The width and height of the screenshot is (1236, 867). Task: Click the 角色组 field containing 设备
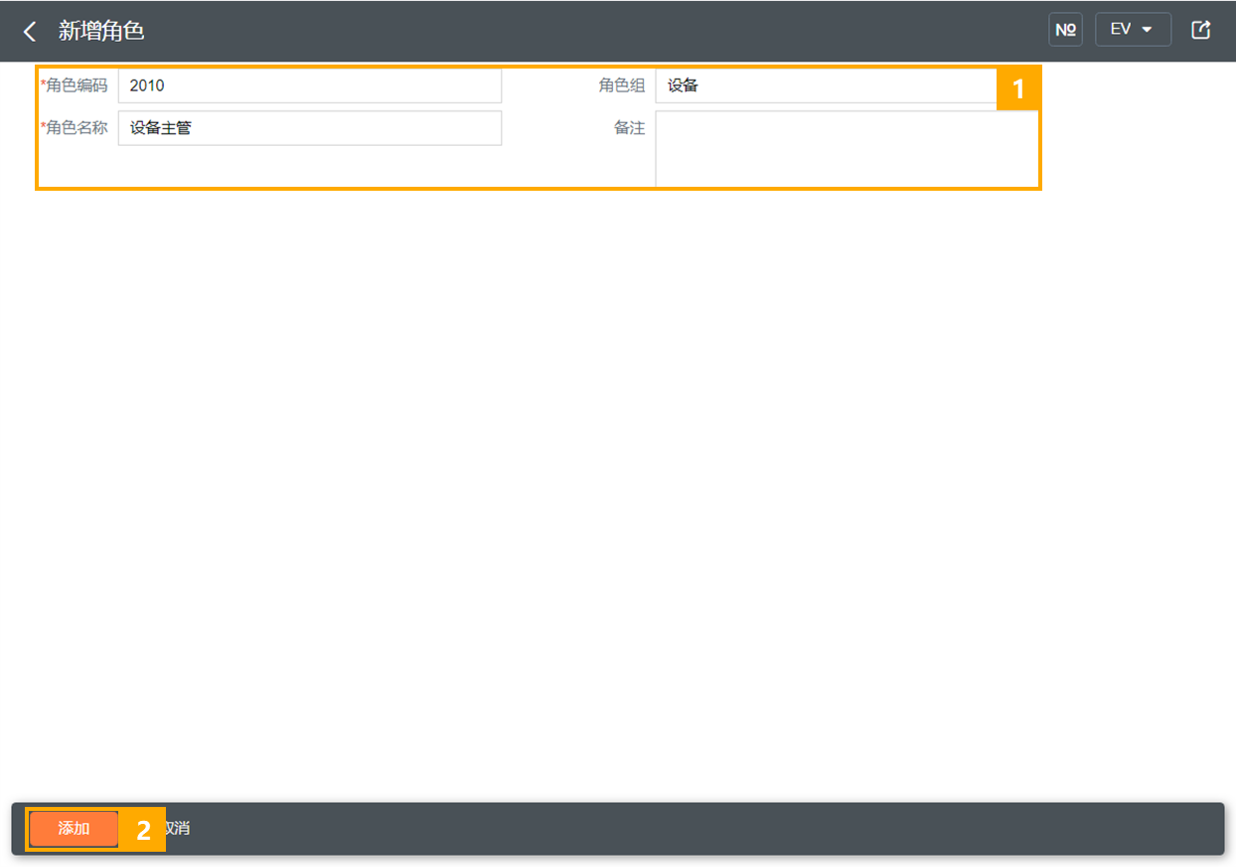[x=826, y=86]
